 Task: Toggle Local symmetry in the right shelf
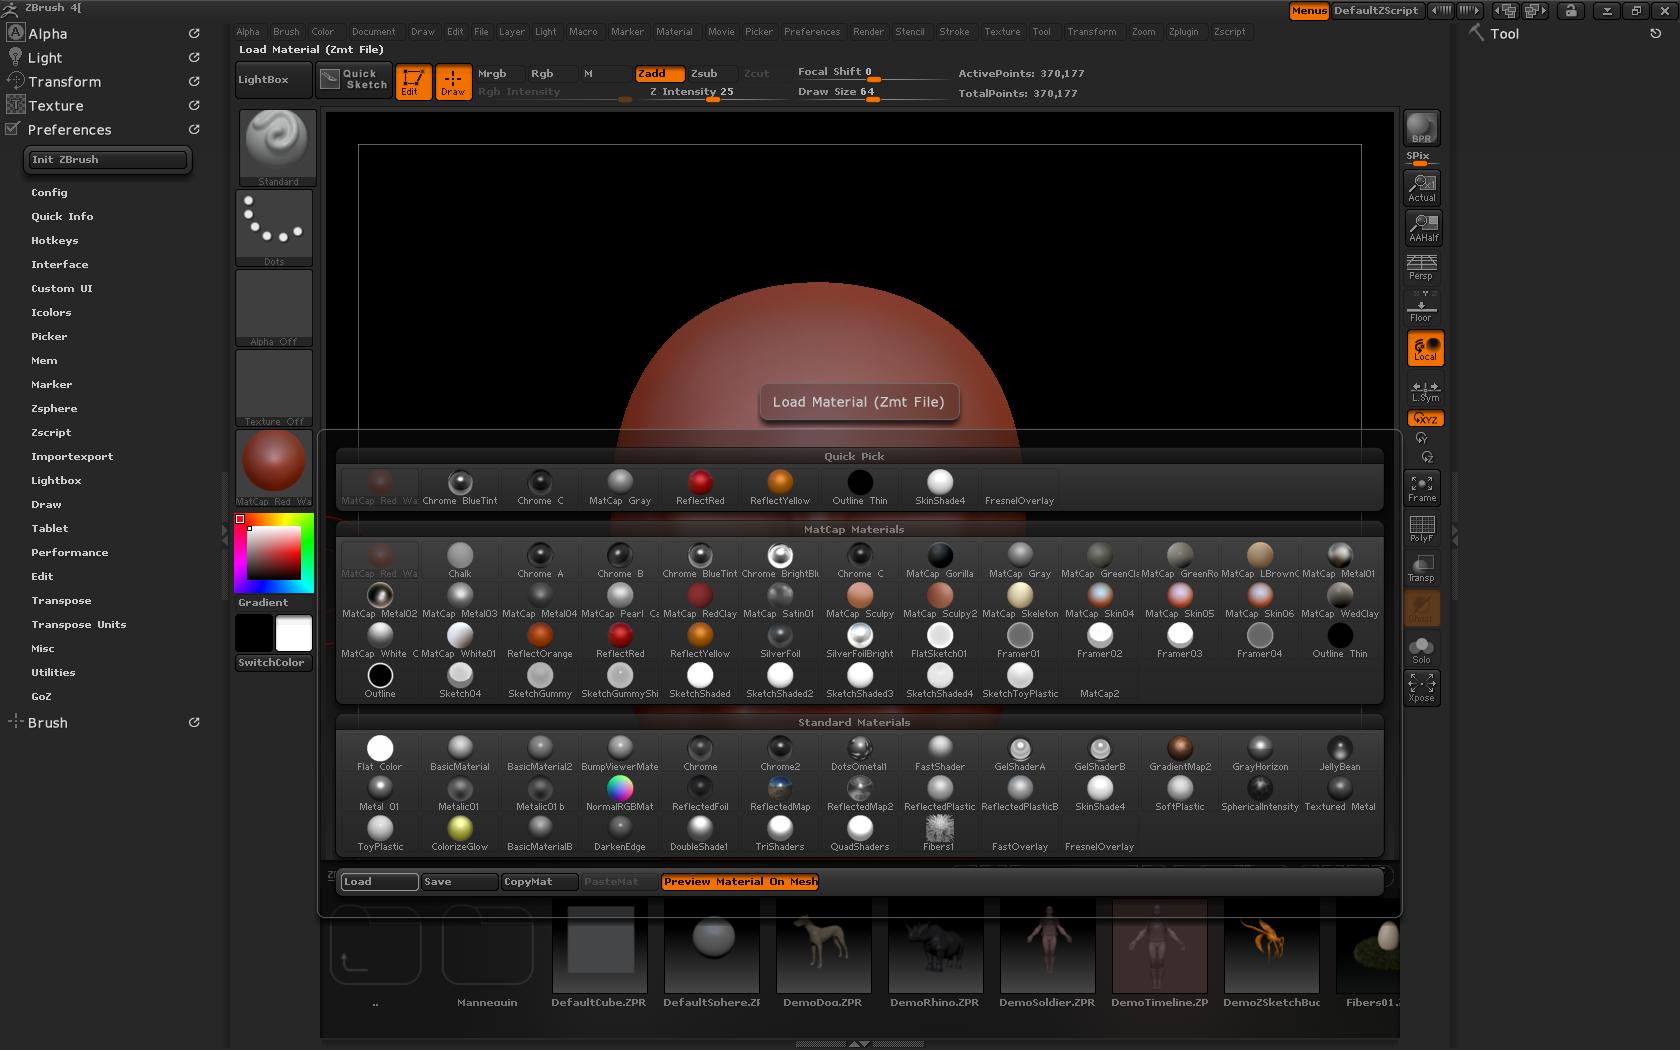[1424, 348]
